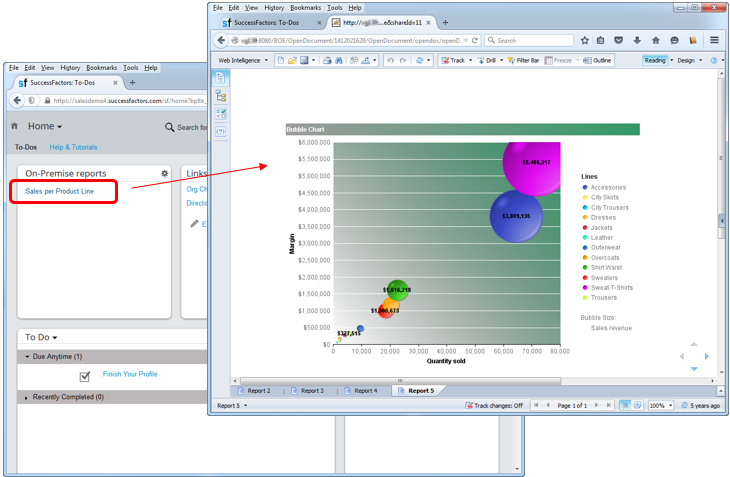Click Track changes: Off in status bar

pos(494,406)
